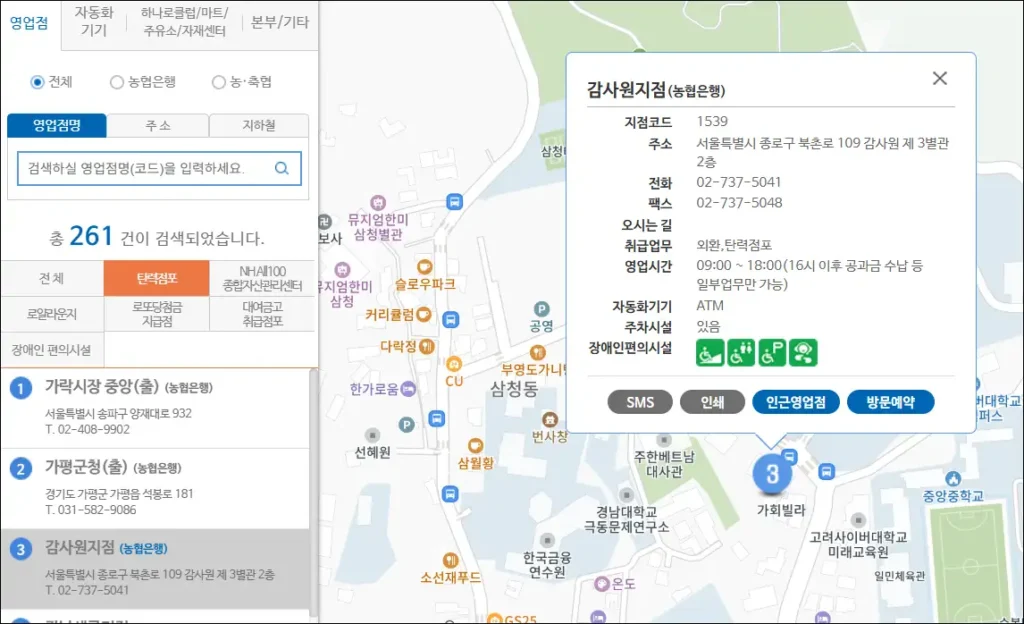Screen dimensions: 1024x624
Task: Select the 전체 radio button
Action: click(37, 82)
